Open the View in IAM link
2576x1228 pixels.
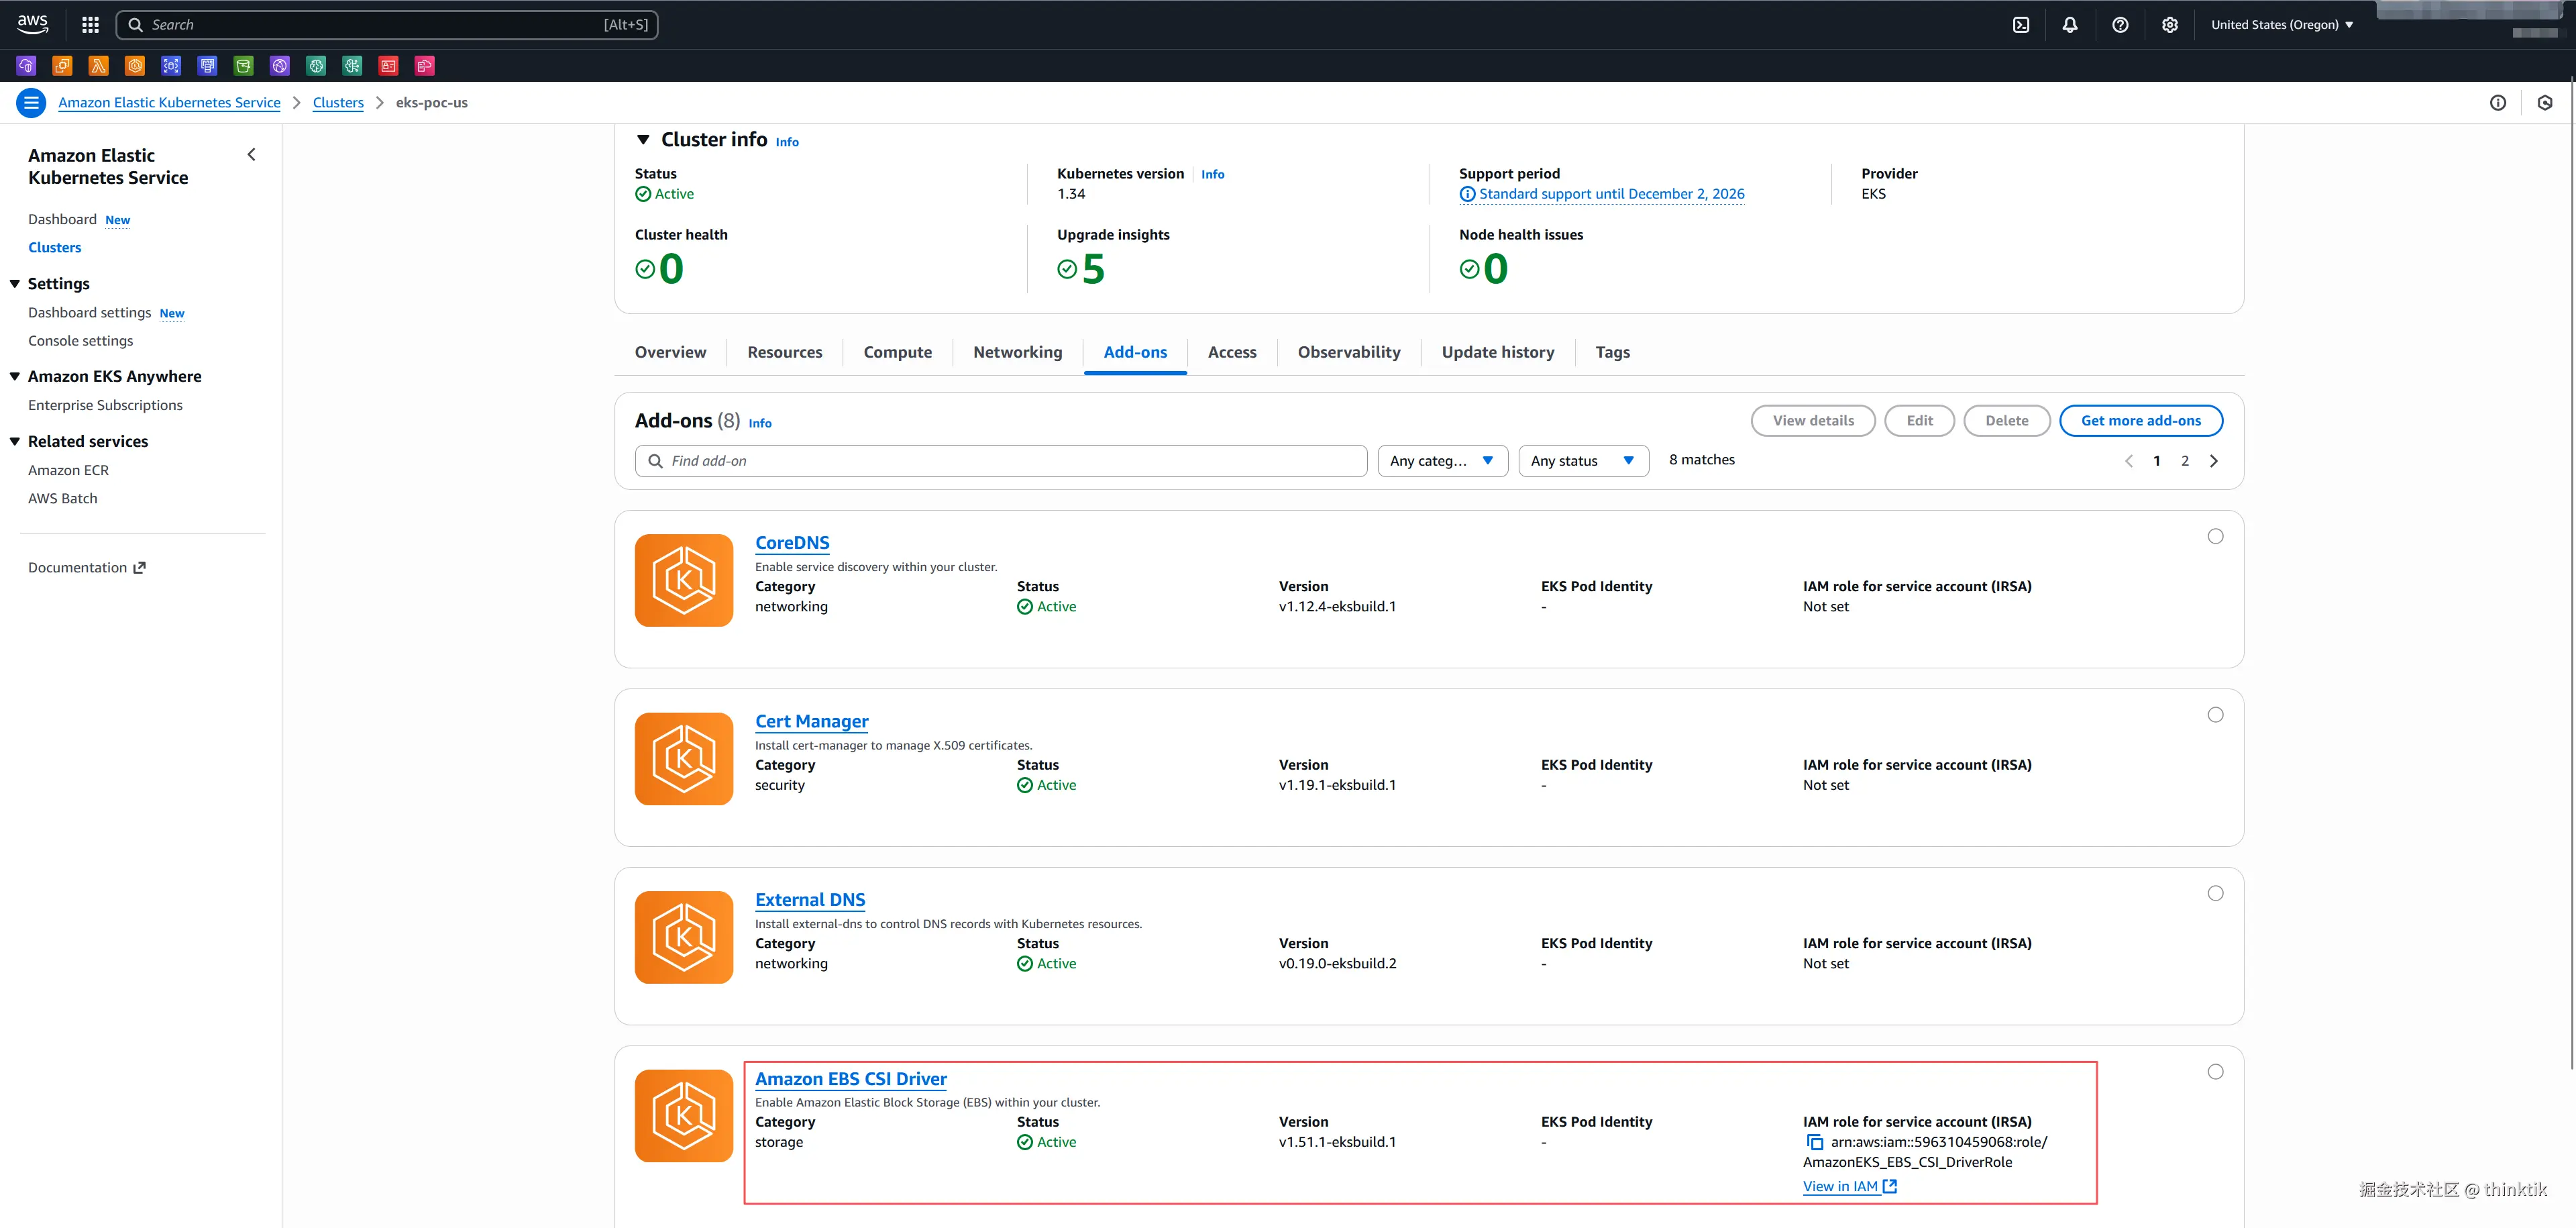(x=1849, y=1187)
